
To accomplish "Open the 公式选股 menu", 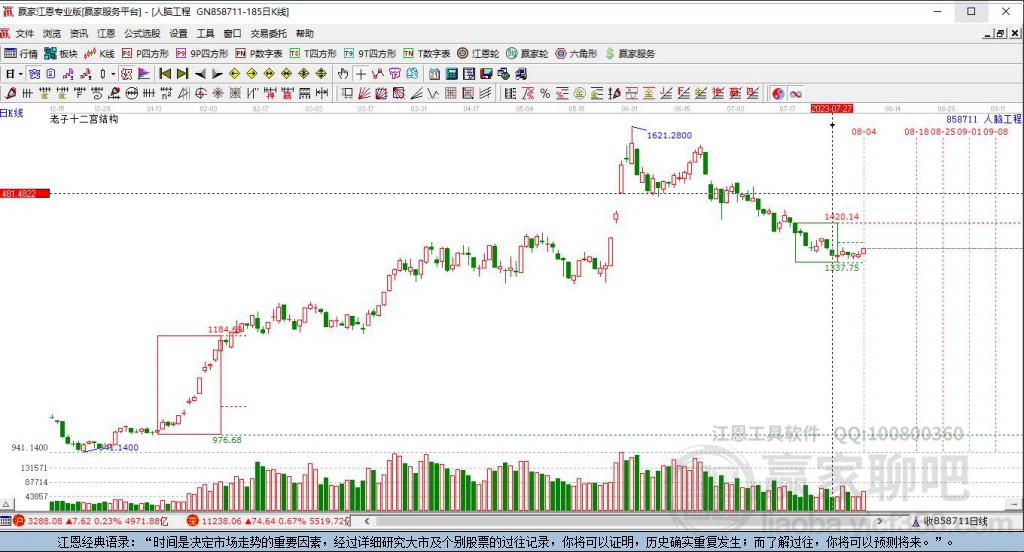I will 142,33.
